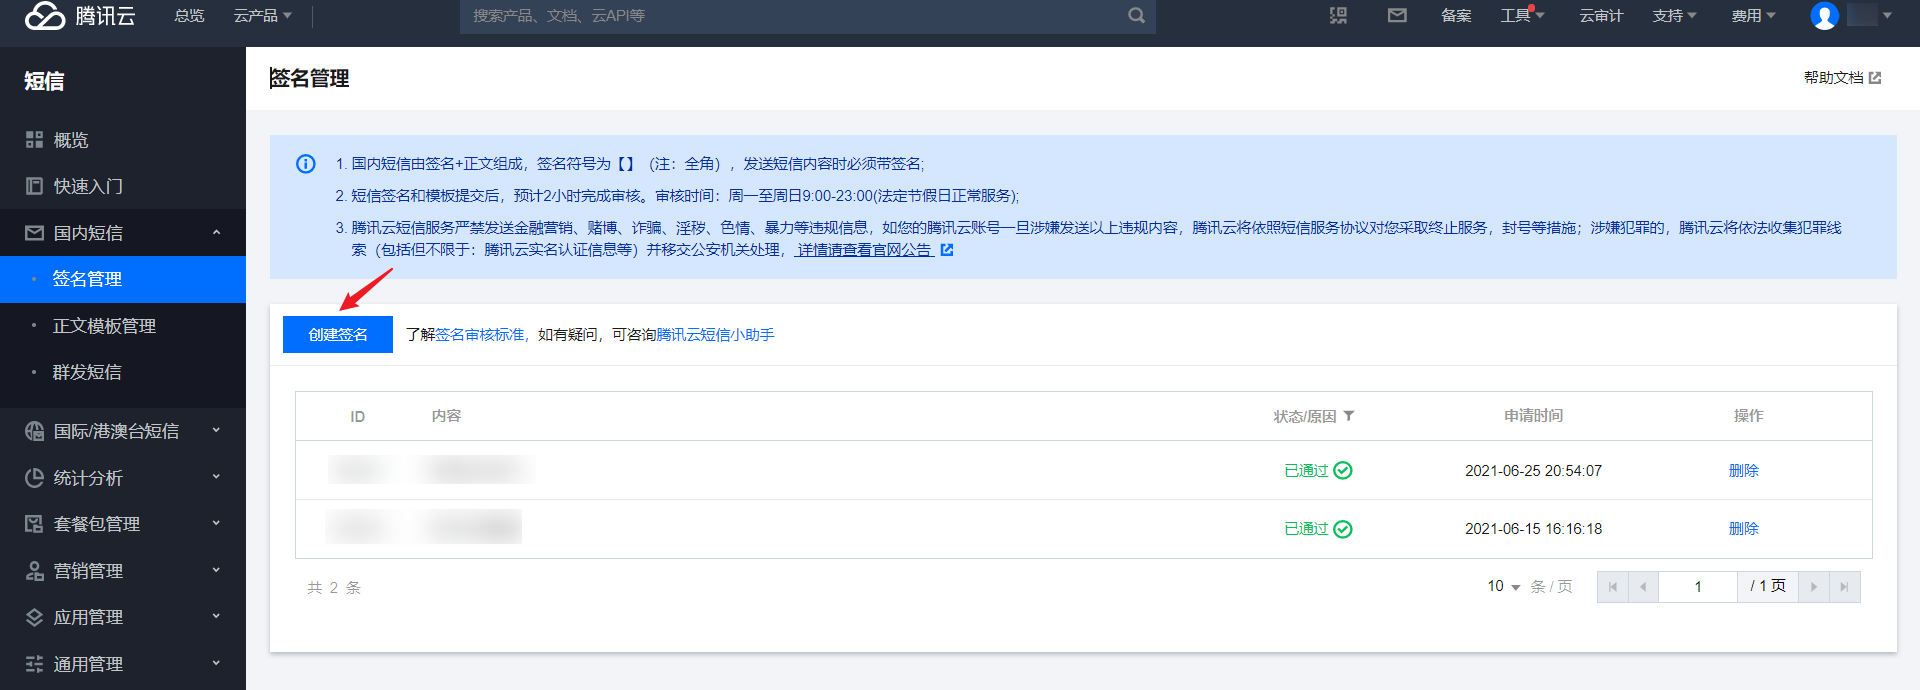The width and height of the screenshot is (1920, 690).
Task: Click the 状态/原因 column header text
Action: (x=1305, y=416)
